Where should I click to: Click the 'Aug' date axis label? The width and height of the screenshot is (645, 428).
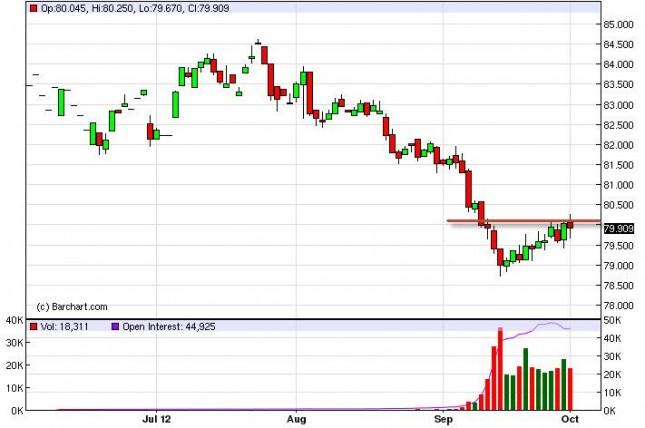point(297,419)
